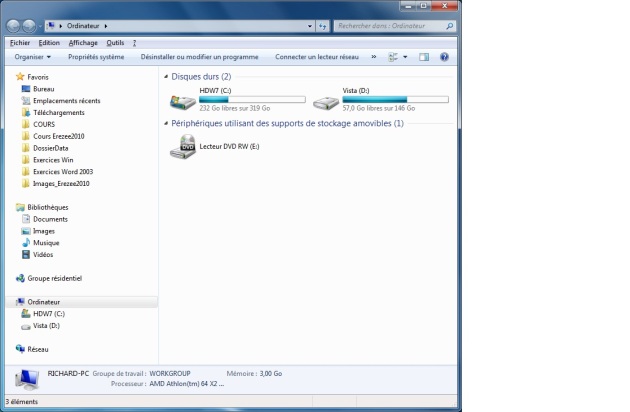Select HDW7 (C:) in navigation tree
This screenshot has height=412, width=630.
[x=43, y=314]
